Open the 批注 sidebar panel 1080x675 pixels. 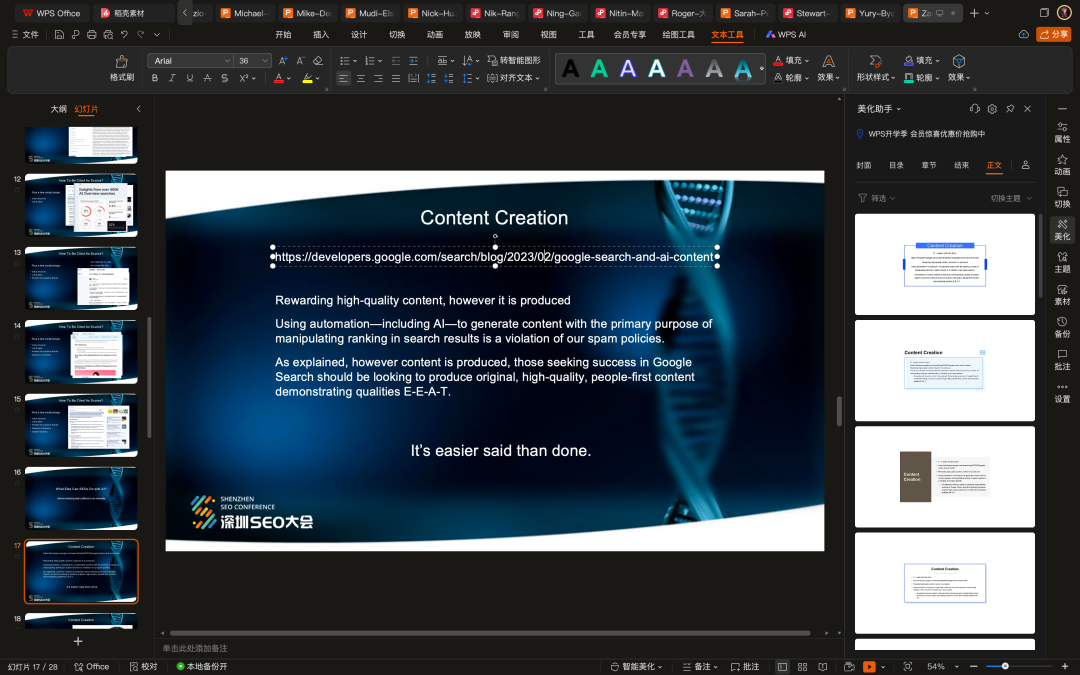pos(1062,360)
